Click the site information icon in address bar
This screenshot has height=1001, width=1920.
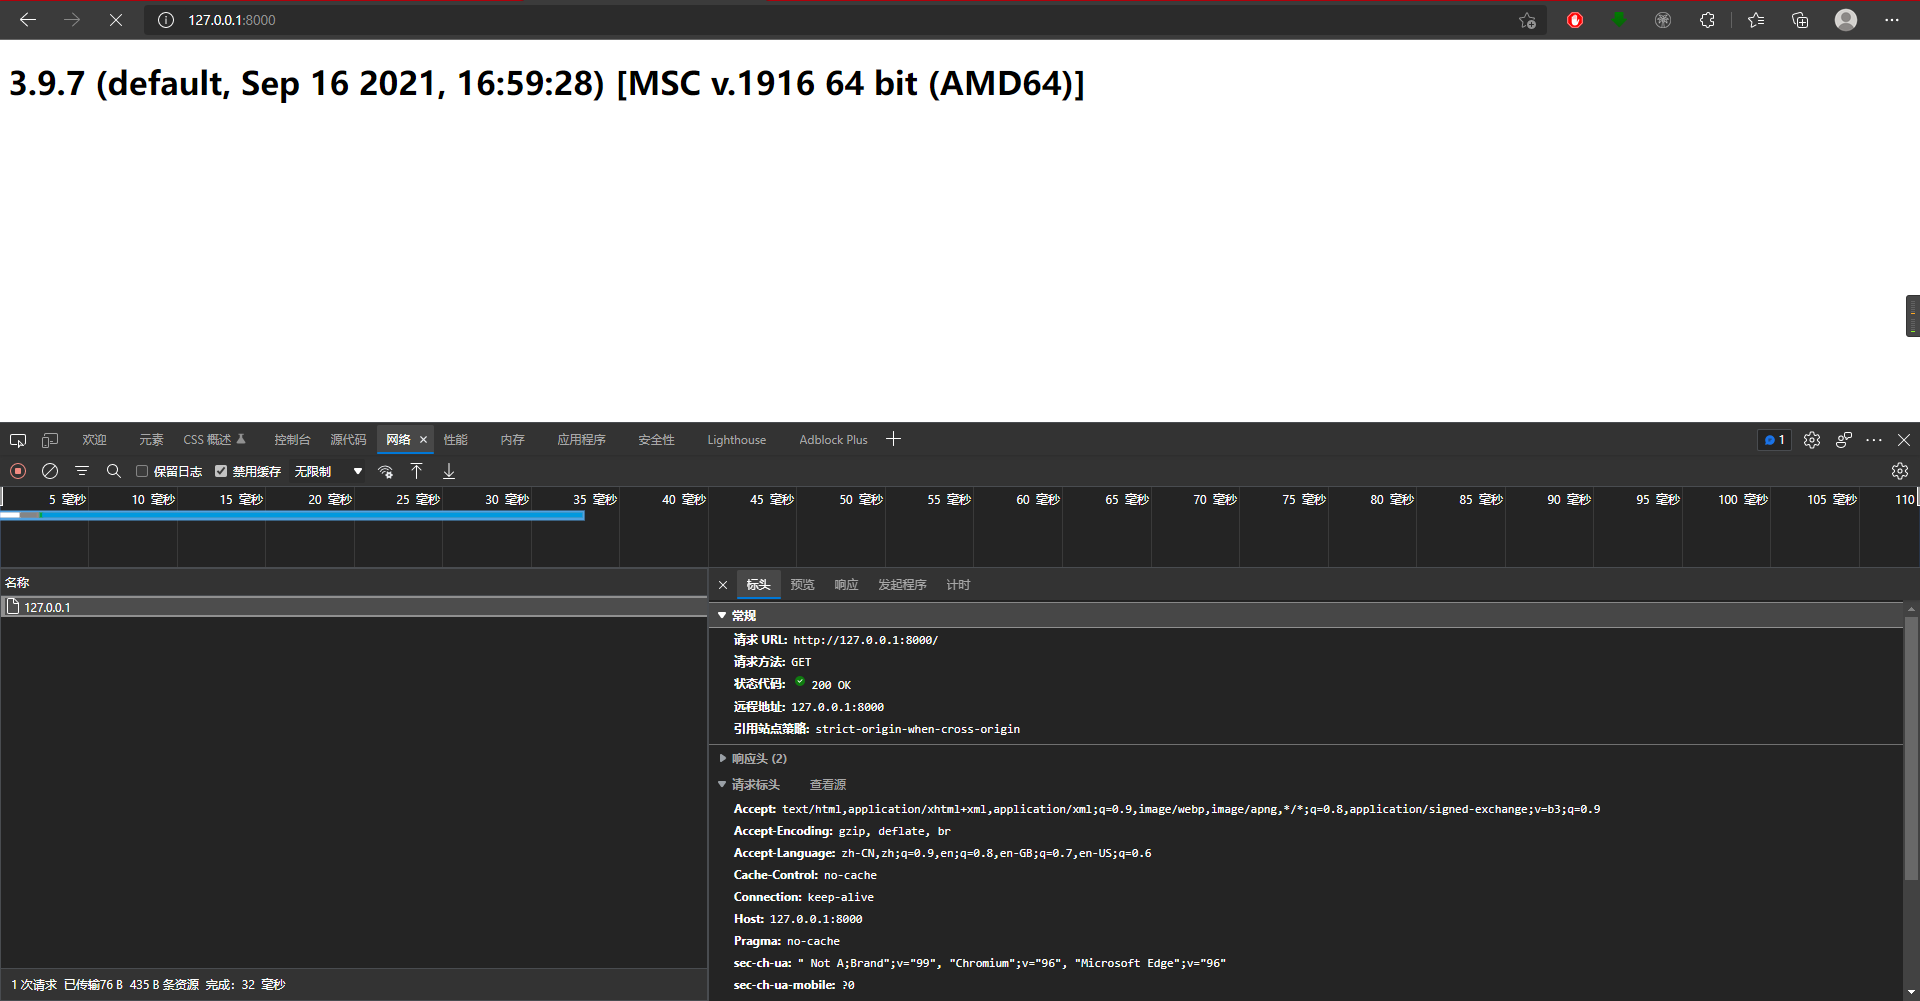point(166,20)
